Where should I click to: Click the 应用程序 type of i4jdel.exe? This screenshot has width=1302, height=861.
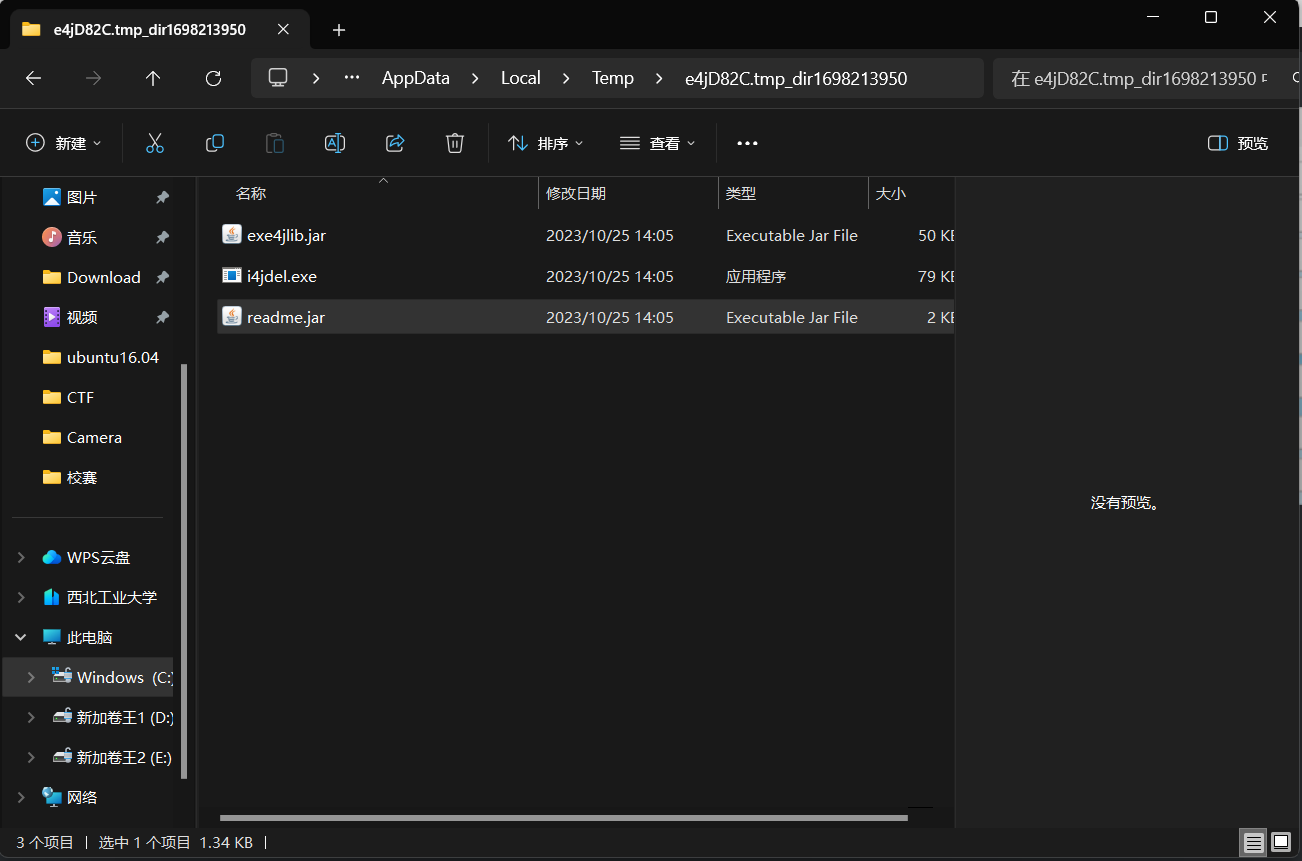[756, 277]
